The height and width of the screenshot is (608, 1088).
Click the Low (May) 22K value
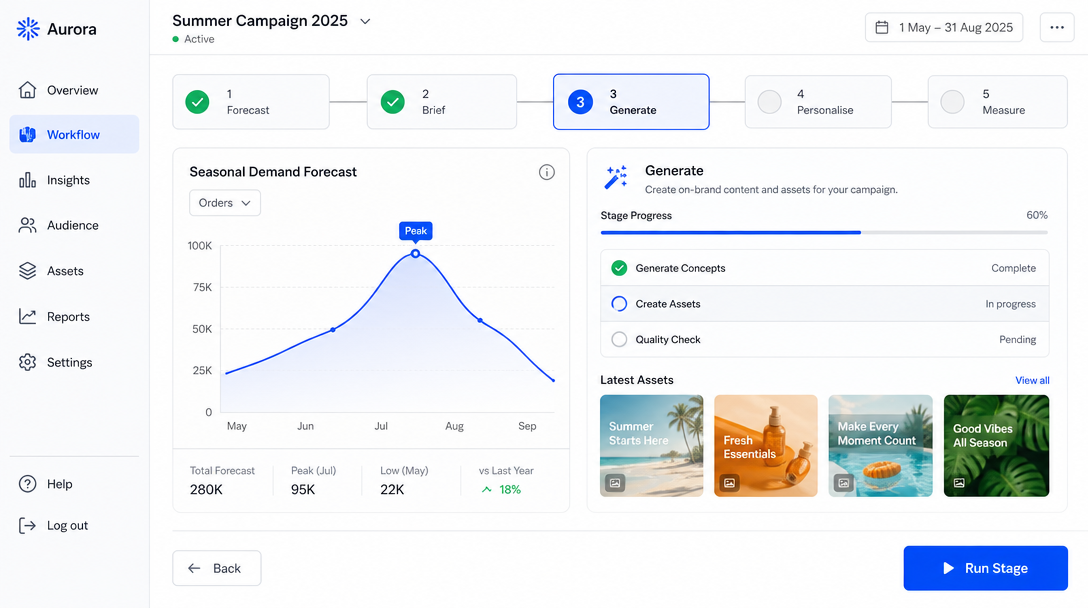click(x=392, y=490)
